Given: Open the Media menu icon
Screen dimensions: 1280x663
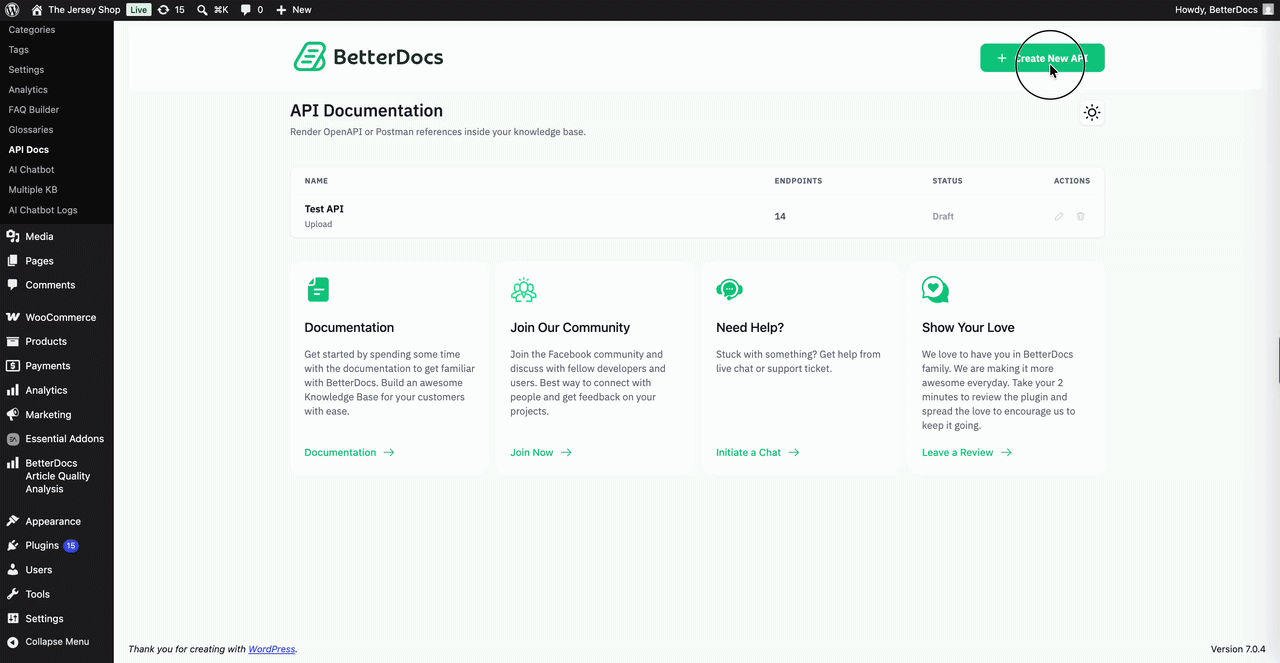Looking at the screenshot, I should coord(13,237).
